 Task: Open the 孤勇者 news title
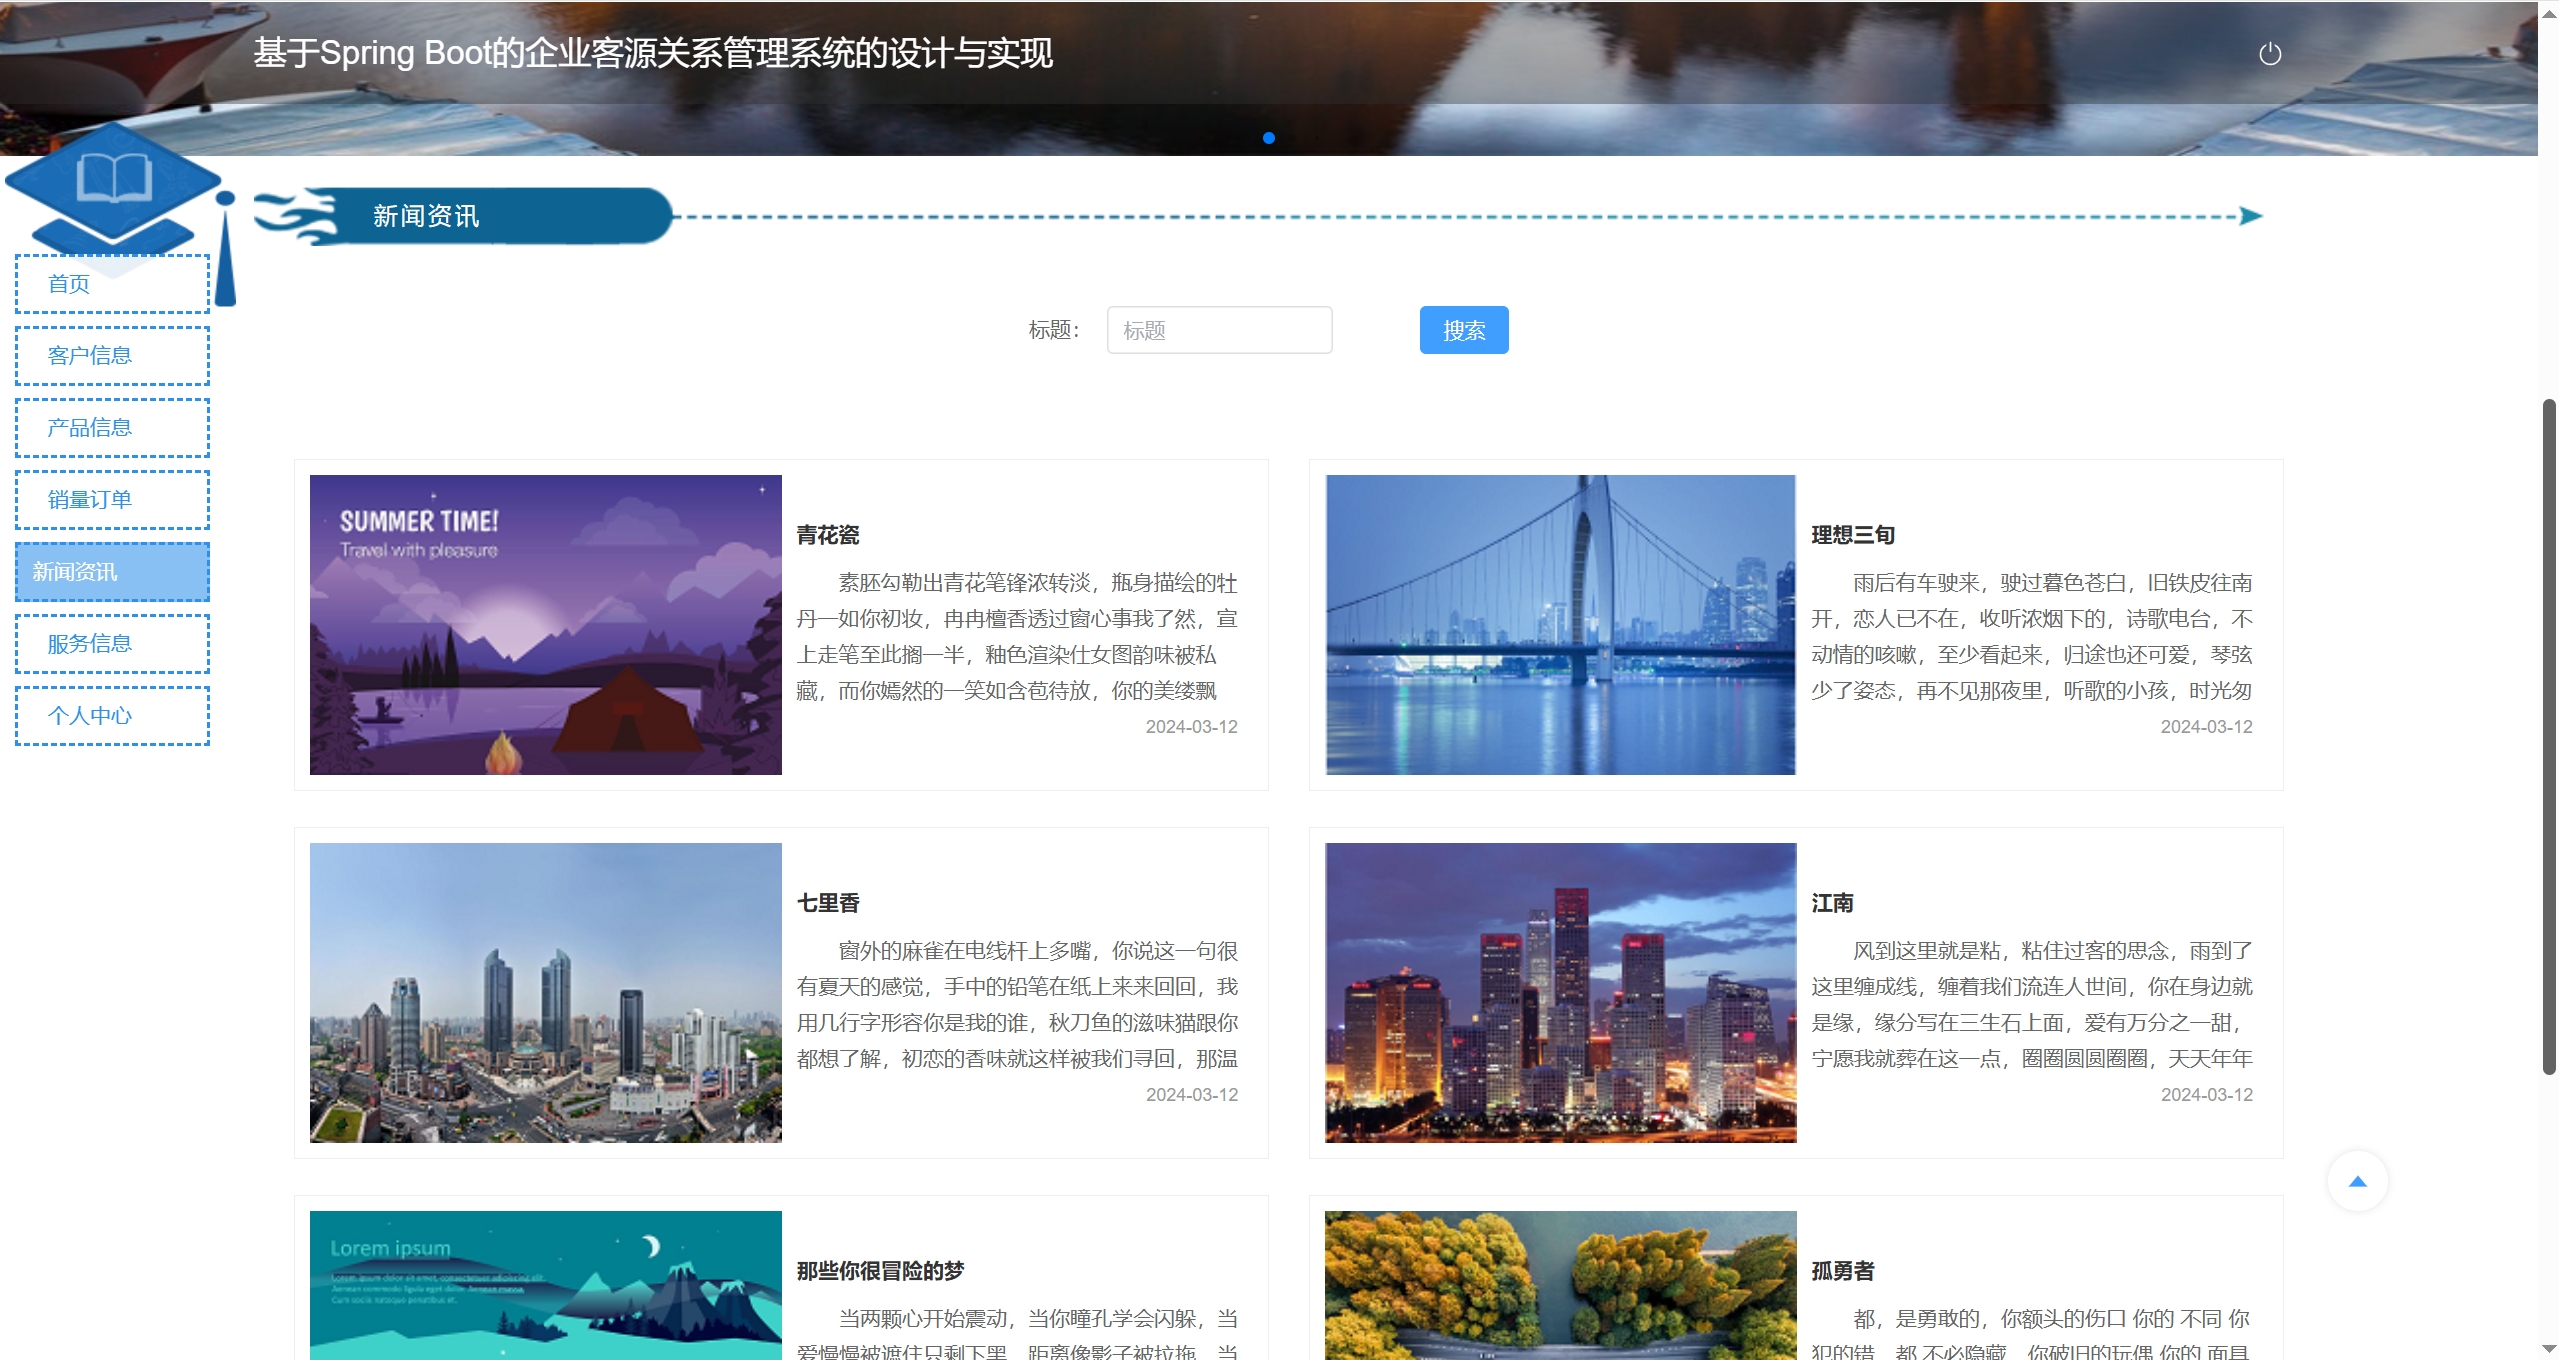point(1843,1271)
